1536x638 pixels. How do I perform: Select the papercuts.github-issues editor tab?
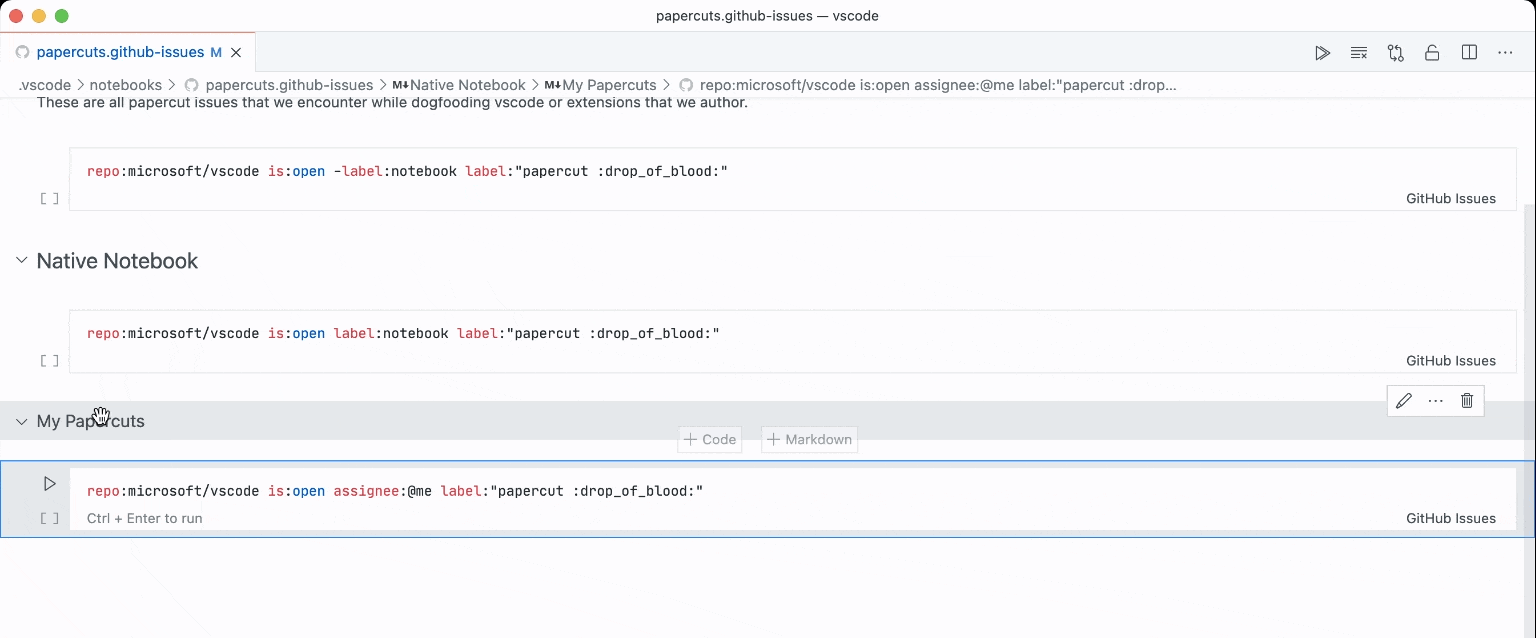pos(120,52)
